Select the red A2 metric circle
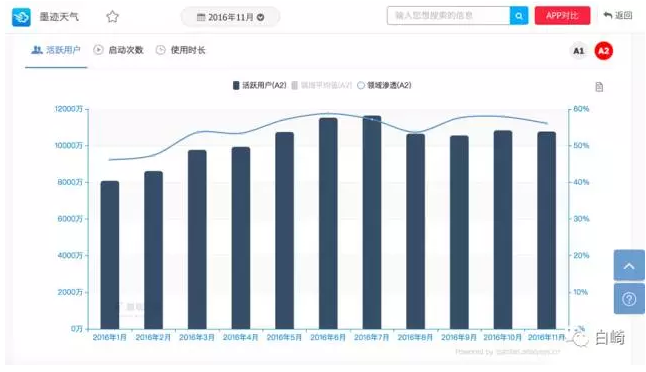 [x=604, y=51]
